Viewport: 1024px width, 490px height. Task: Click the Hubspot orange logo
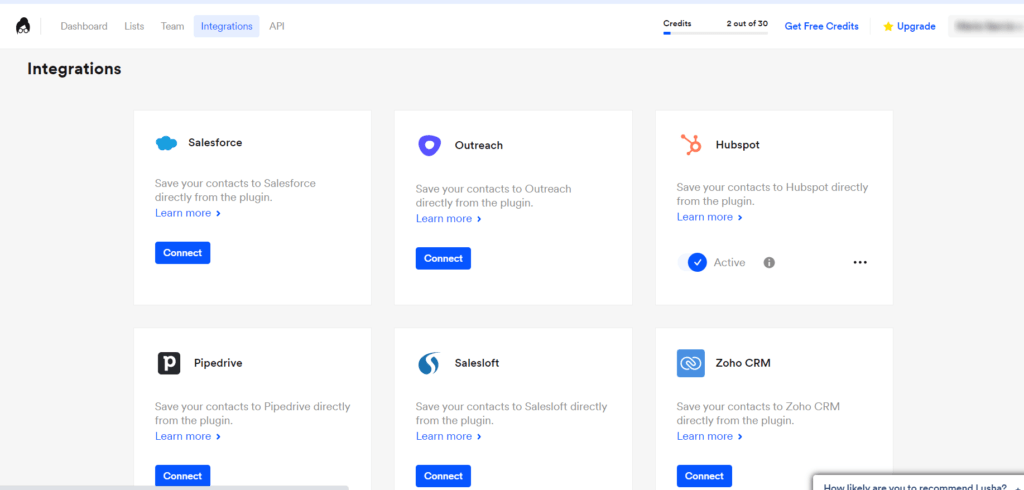(x=690, y=144)
